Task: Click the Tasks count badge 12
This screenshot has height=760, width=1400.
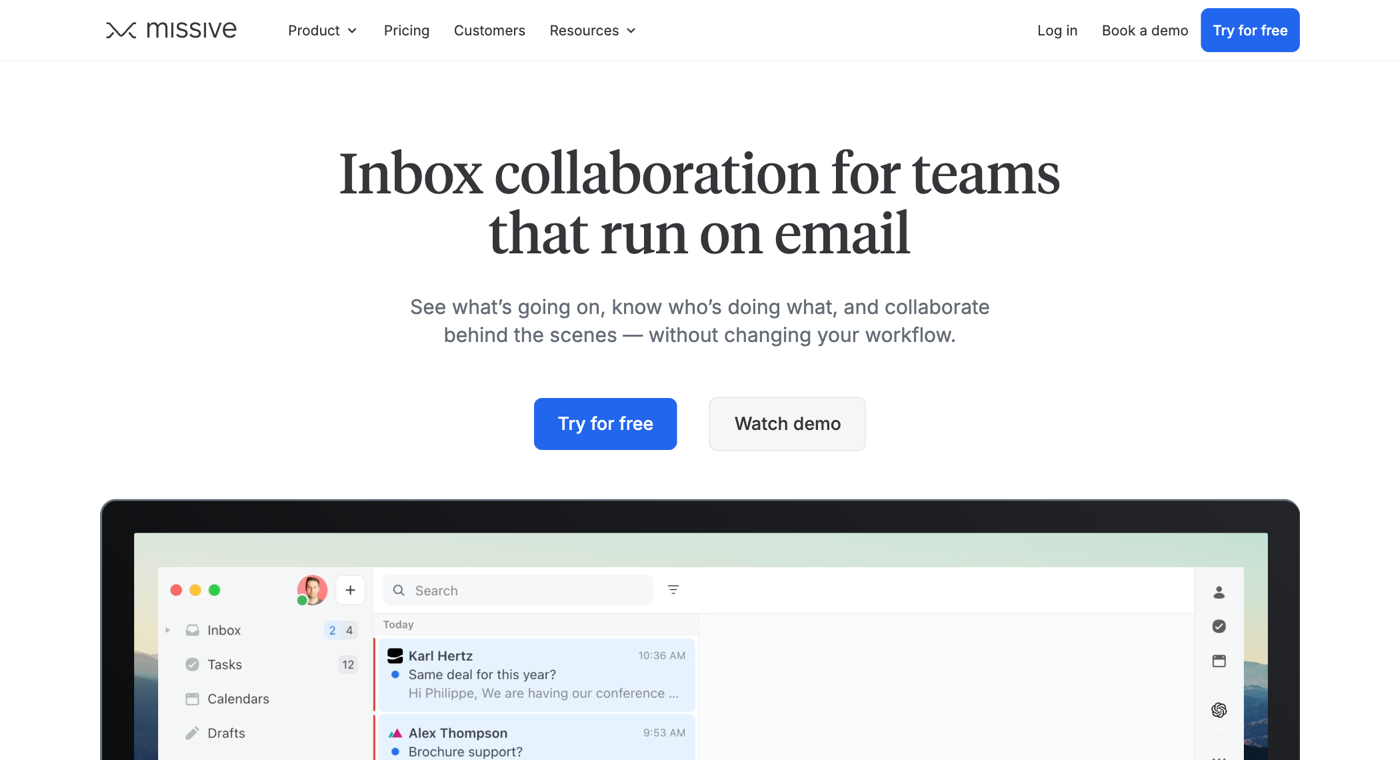Action: click(x=348, y=664)
